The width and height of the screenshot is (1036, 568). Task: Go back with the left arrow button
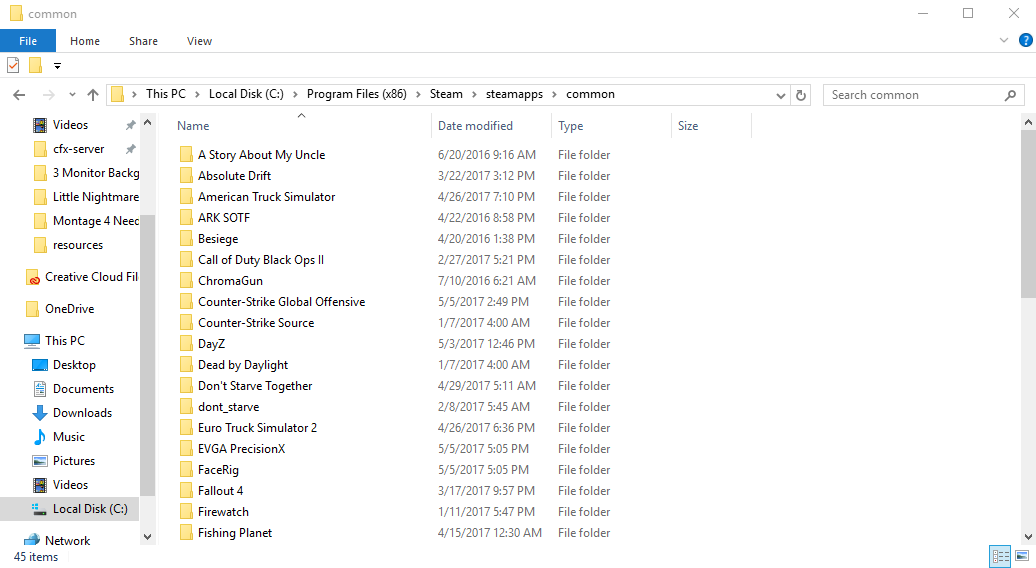[x=19, y=95]
